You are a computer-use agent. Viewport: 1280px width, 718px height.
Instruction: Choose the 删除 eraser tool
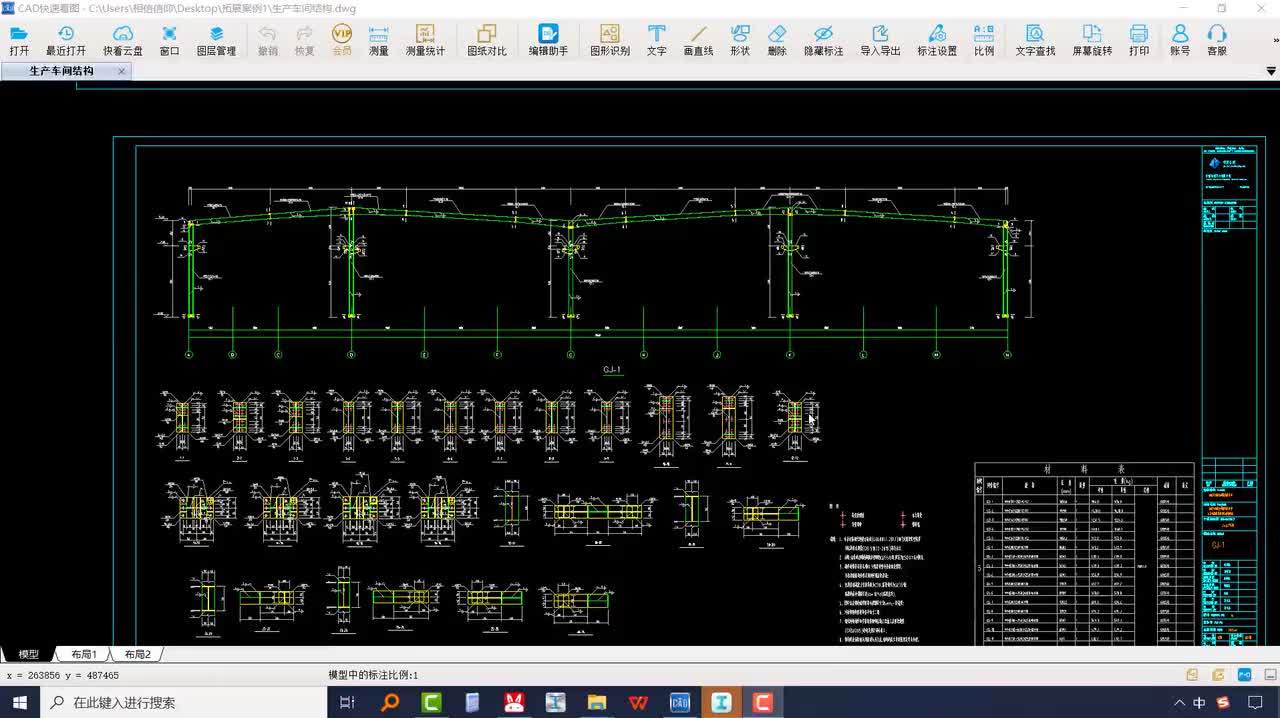click(777, 40)
